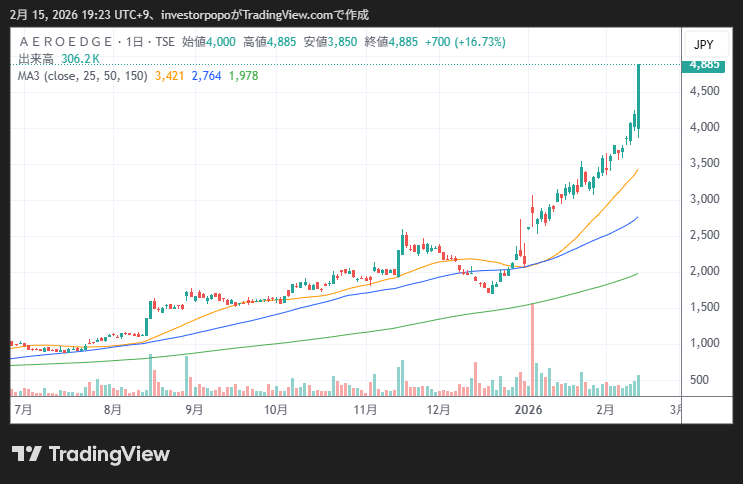Click the 12月 label on time axis
The height and width of the screenshot is (484, 743).
[x=438, y=409]
